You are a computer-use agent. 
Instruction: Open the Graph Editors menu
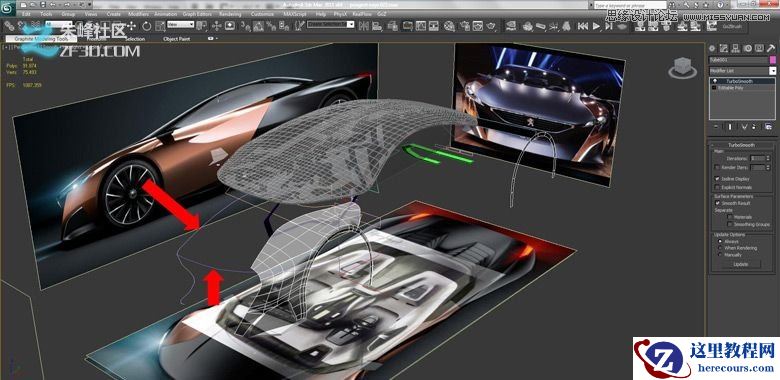(197, 14)
